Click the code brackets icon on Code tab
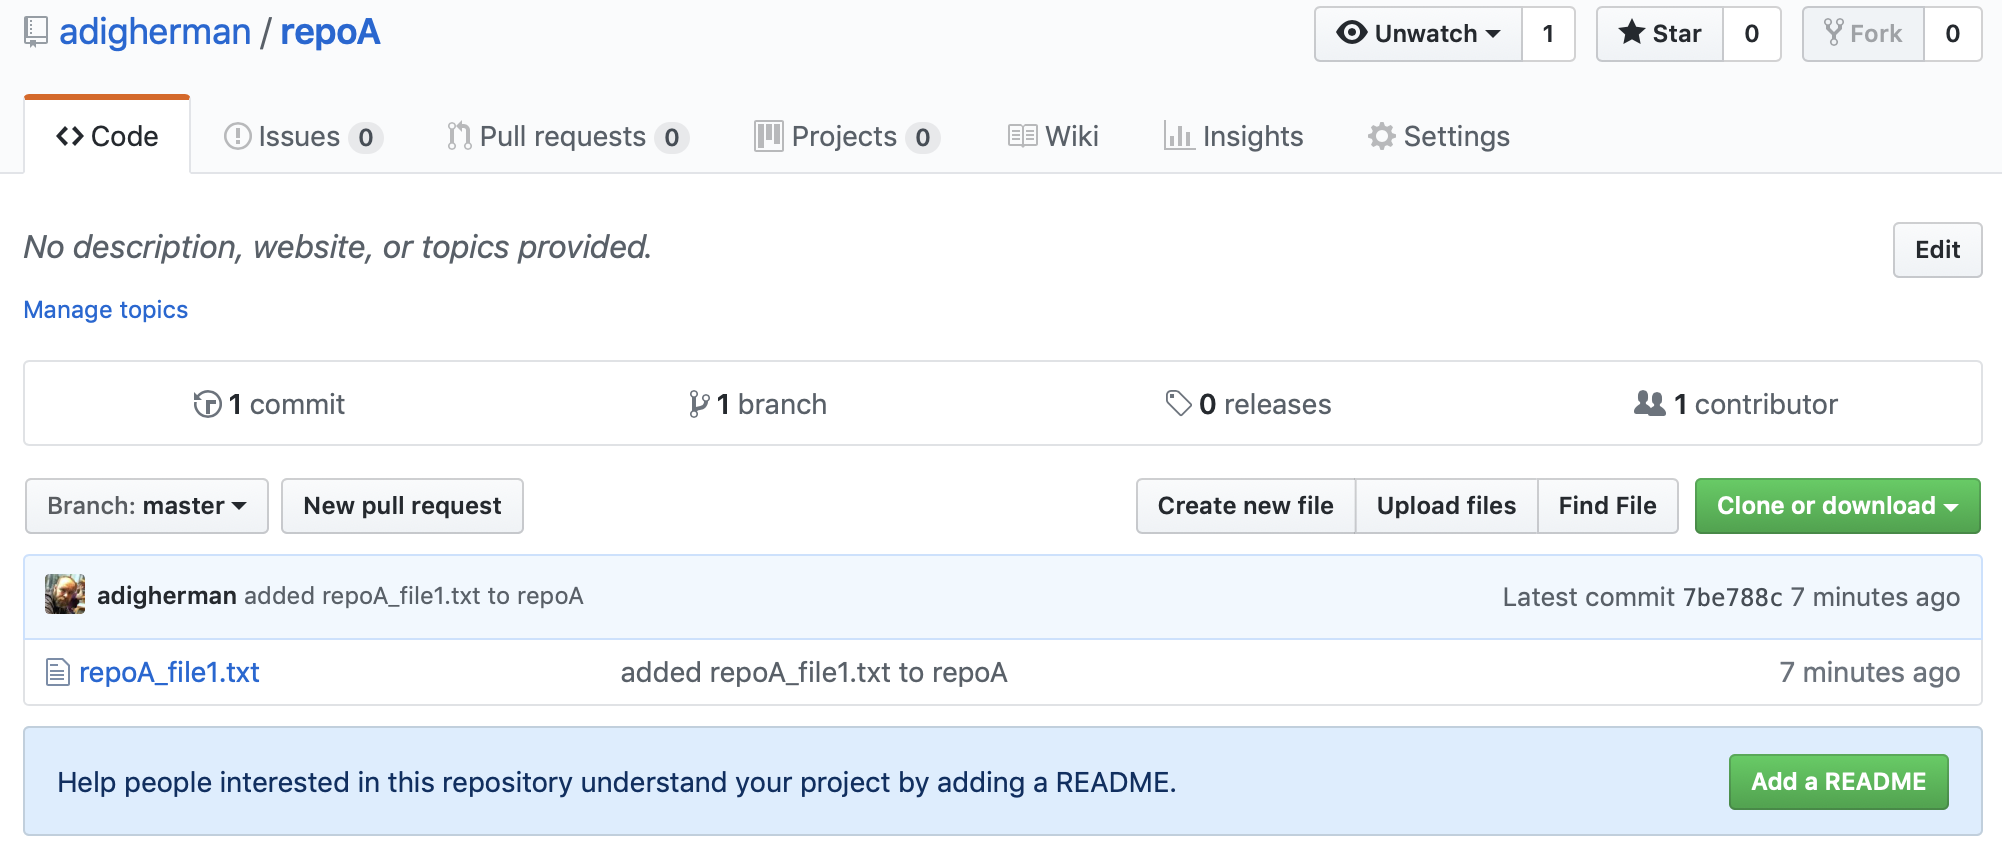Screen dimensions: 2002x860 click(70, 136)
